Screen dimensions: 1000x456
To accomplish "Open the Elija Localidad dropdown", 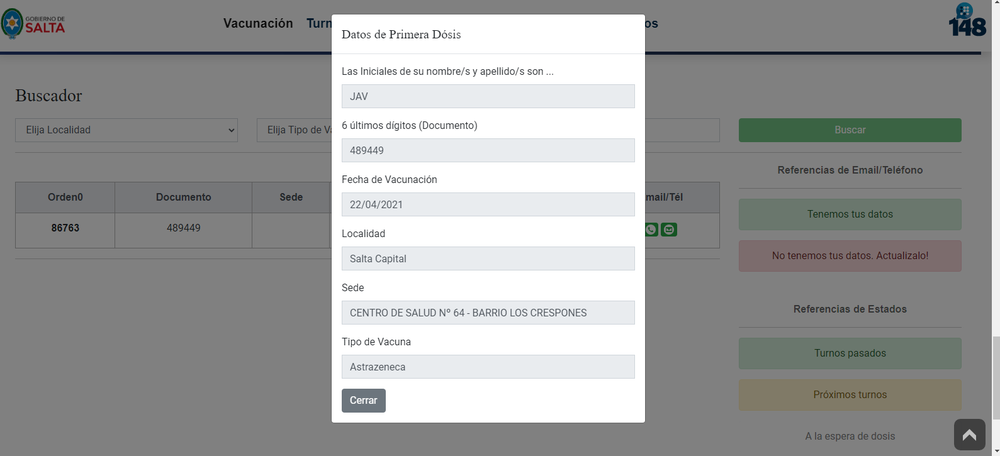I will pyautogui.click(x=126, y=130).
